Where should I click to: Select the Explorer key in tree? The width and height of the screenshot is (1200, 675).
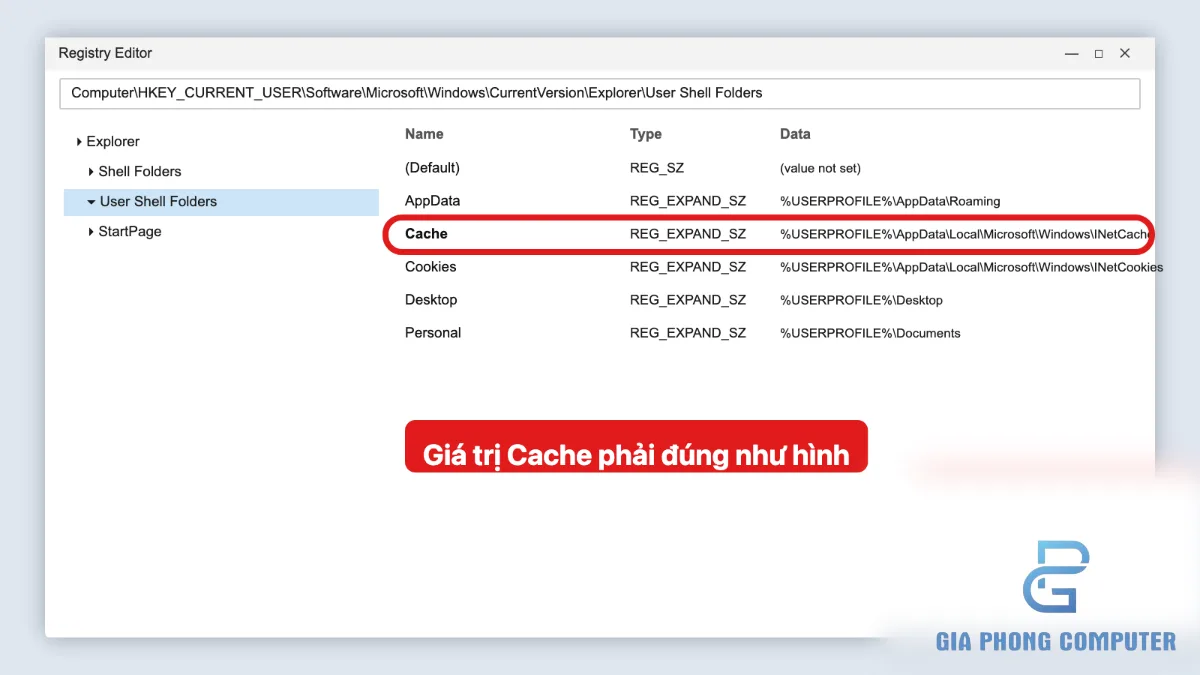pos(113,142)
